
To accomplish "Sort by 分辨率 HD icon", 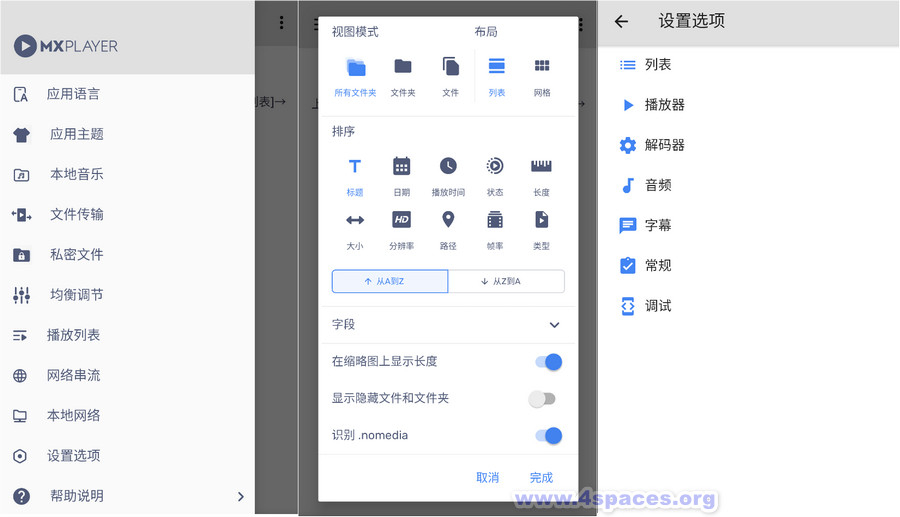I will pyautogui.click(x=401, y=220).
